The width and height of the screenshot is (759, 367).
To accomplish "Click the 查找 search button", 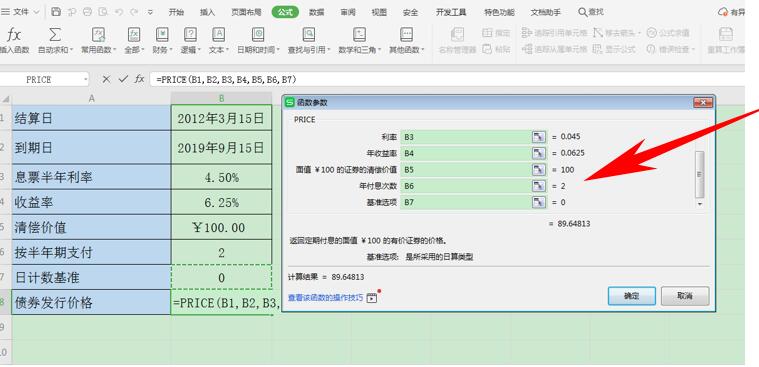I will tap(591, 12).
